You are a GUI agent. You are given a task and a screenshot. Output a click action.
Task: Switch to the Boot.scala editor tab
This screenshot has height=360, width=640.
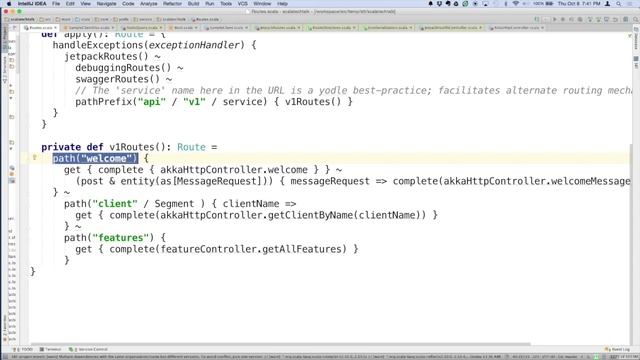(184, 28)
